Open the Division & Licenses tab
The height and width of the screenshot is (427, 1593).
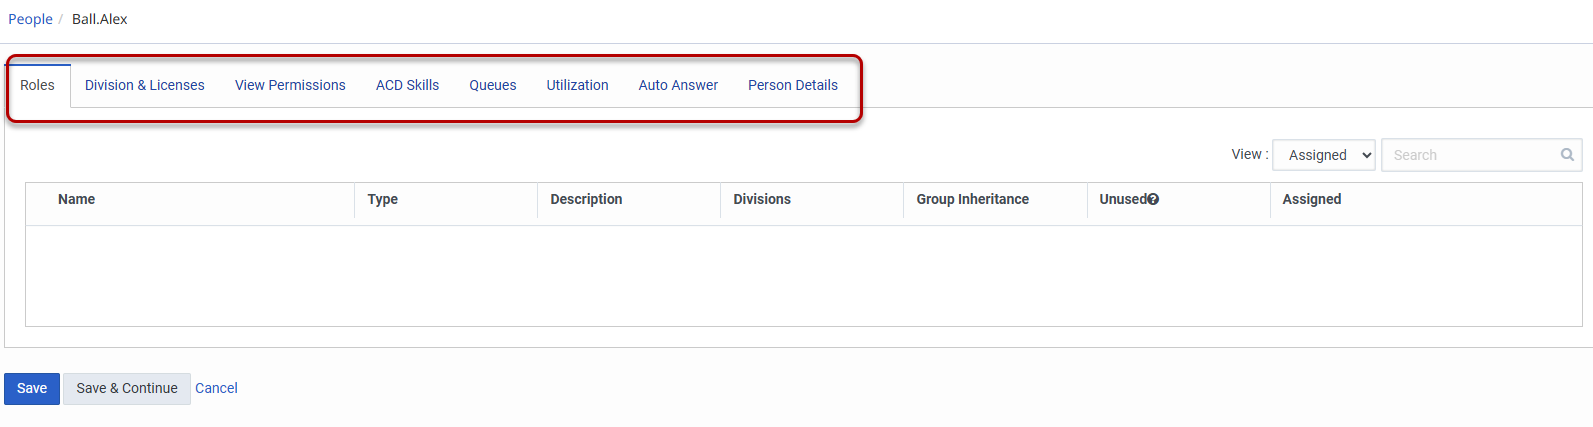pos(144,85)
